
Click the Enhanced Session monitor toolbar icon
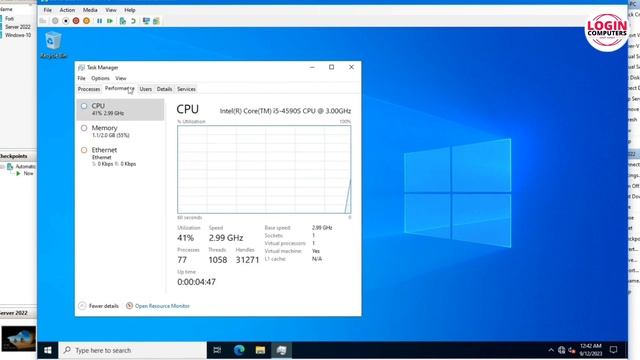point(146,21)
